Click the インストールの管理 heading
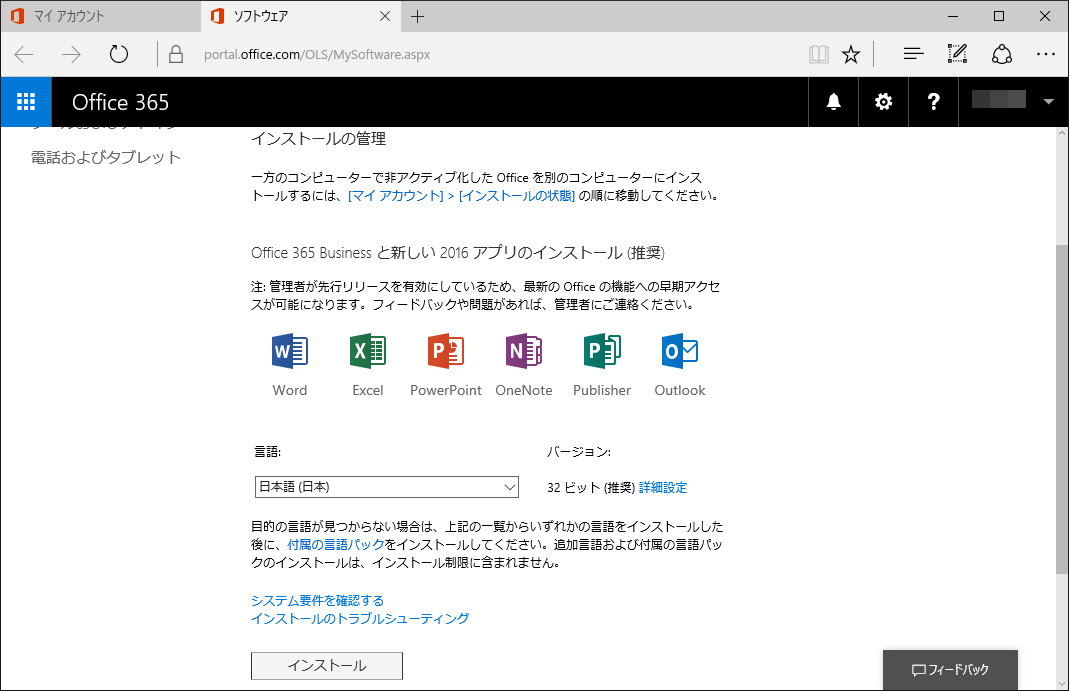This screenshot has width=1069, height=691. 318,139
